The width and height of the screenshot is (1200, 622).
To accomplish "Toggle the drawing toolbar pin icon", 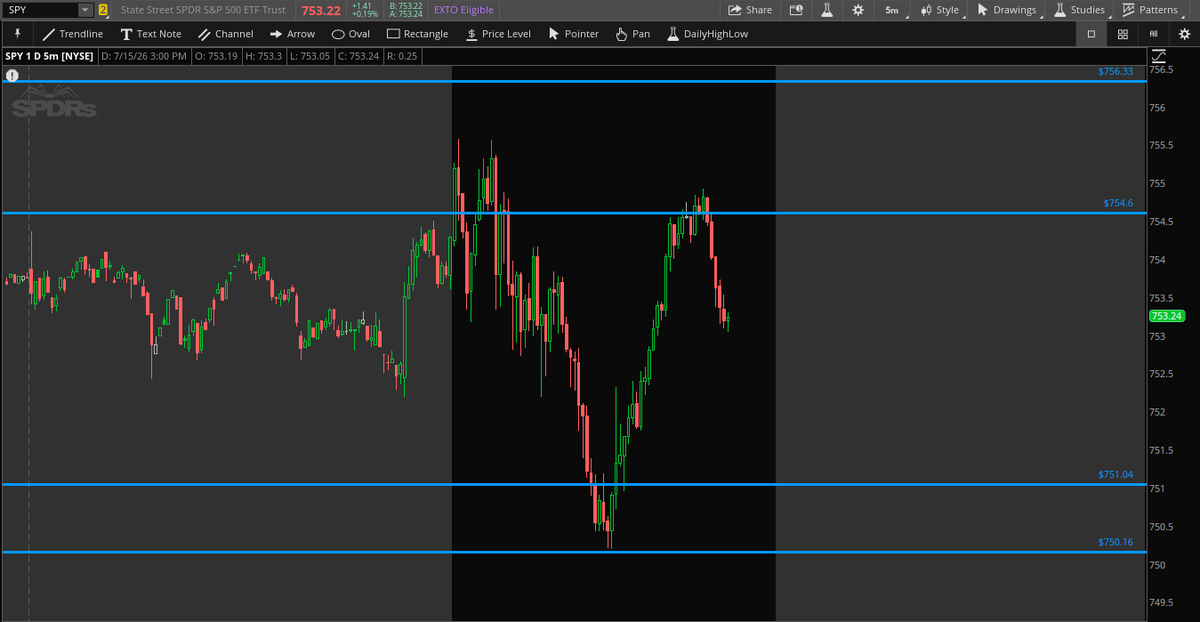I will (x=17, y=34).
